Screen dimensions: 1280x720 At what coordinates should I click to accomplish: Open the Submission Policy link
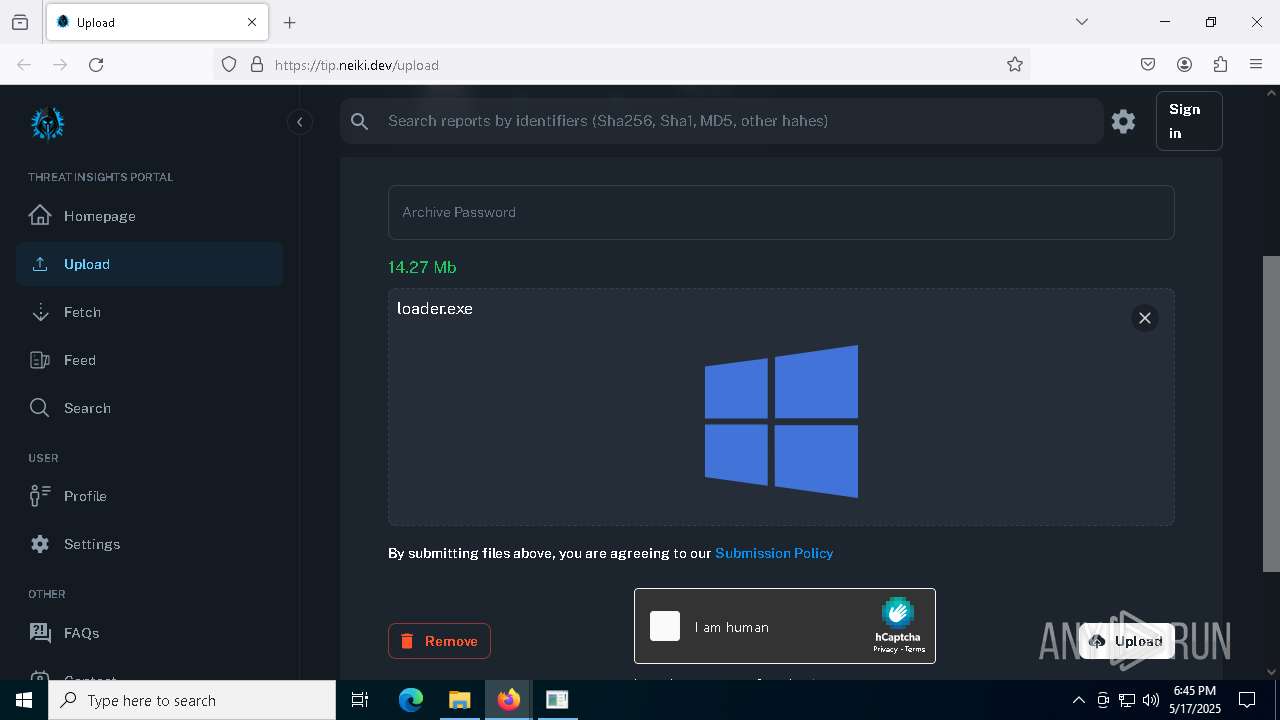tap(774, 553)
